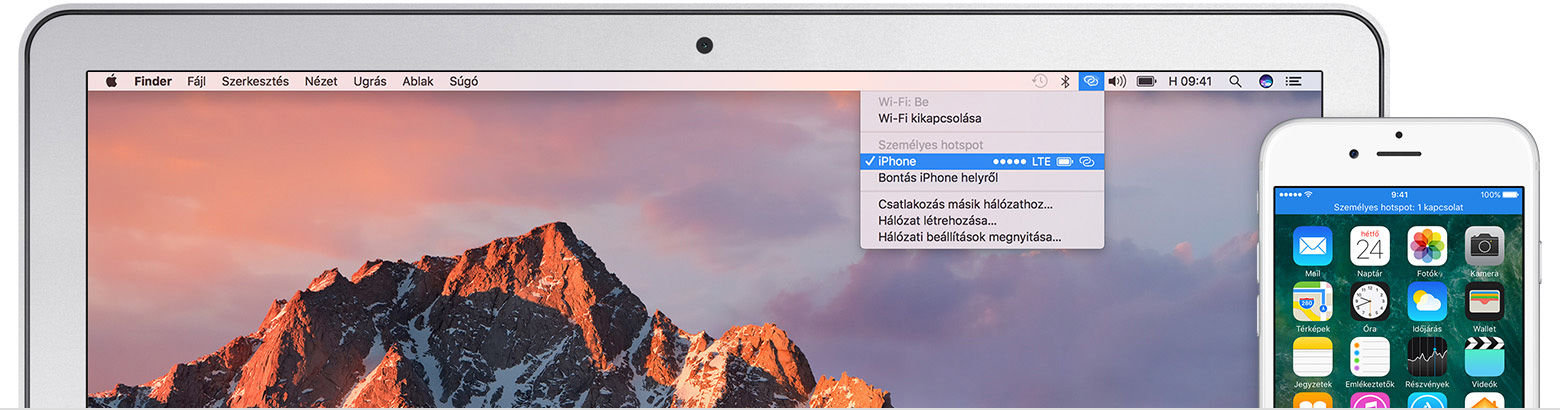Open the Mail app on iPhone
Screen dimensions: 1560x410
[1312, 246]
